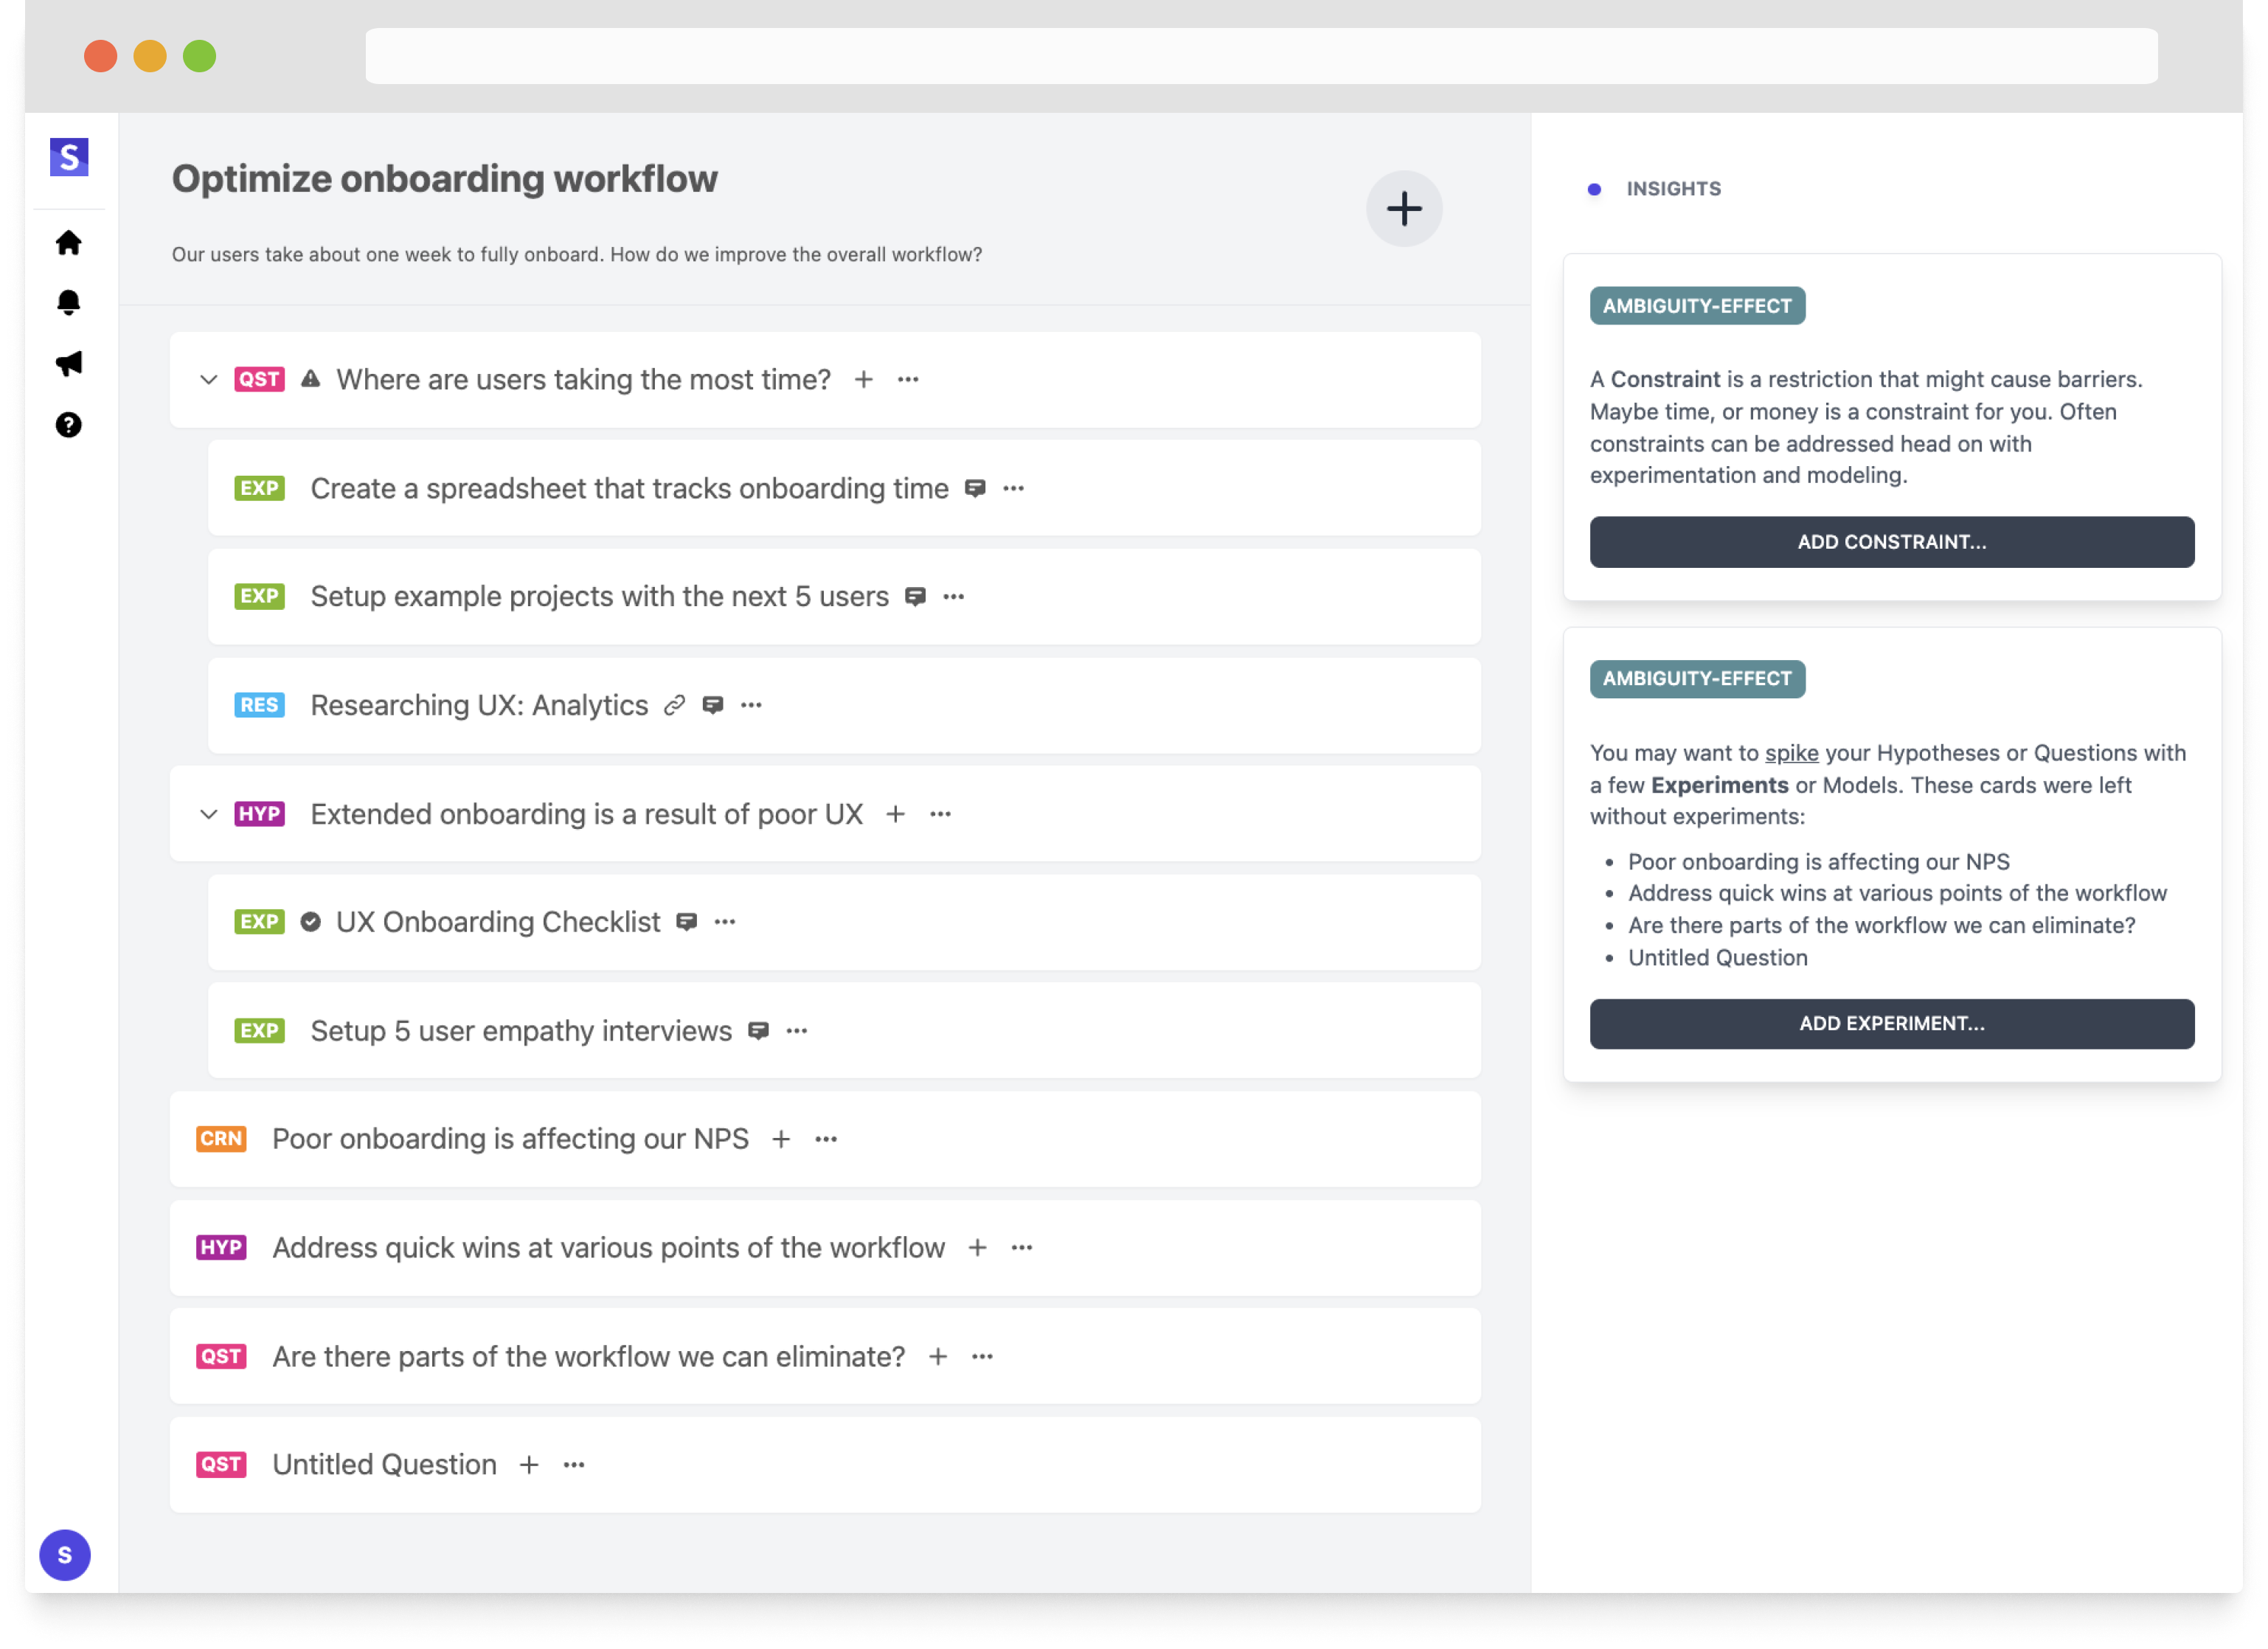Open user avatar S at bottom left
This screenshot has width=2268, height=1649.
[x=65, y=1556]
